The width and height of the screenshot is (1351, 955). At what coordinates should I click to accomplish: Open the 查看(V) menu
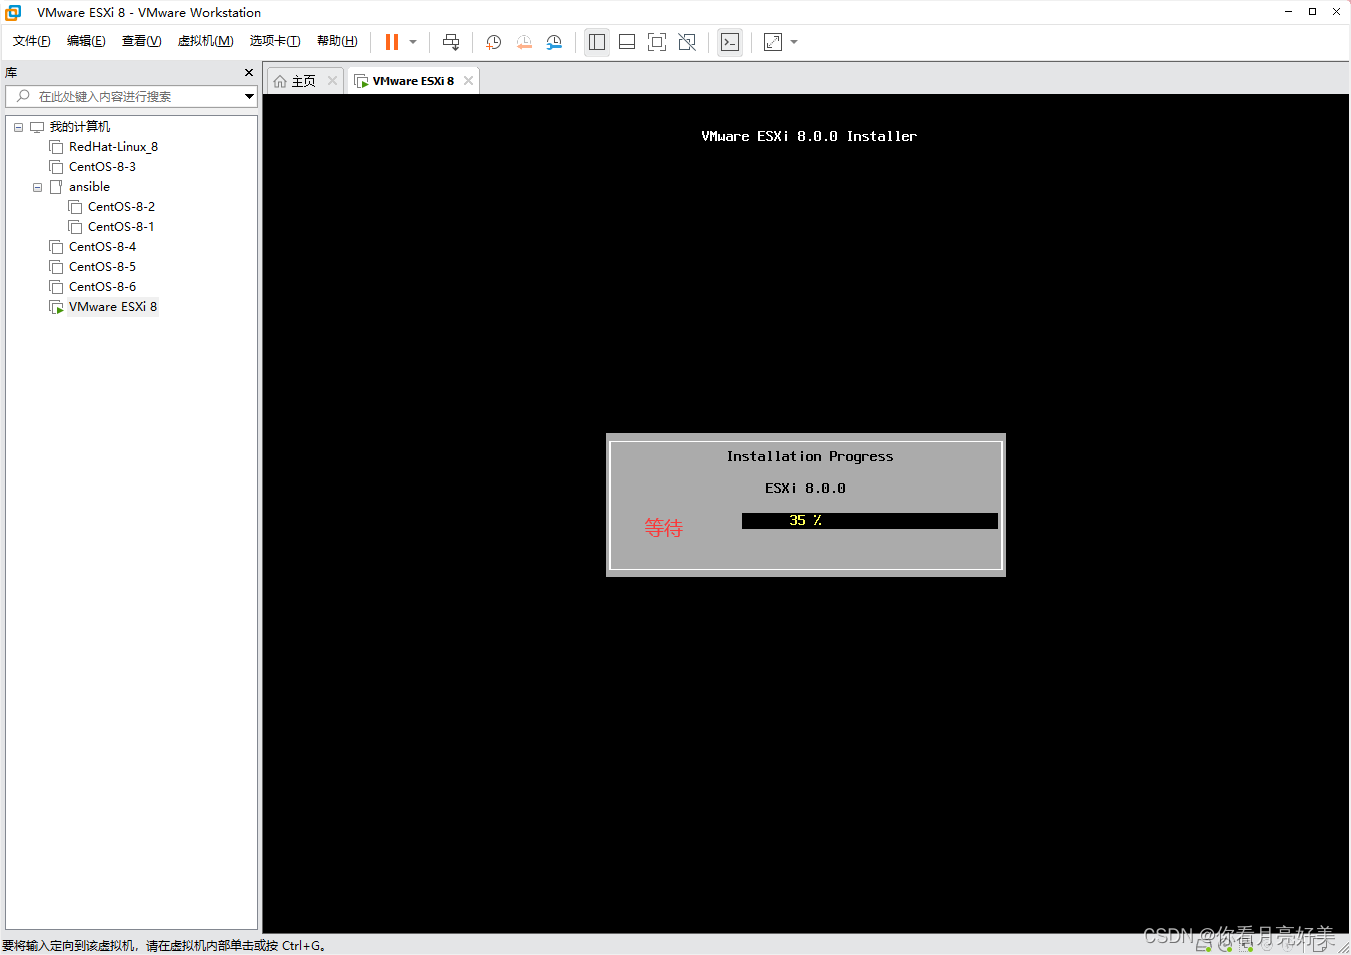(141, 41)
